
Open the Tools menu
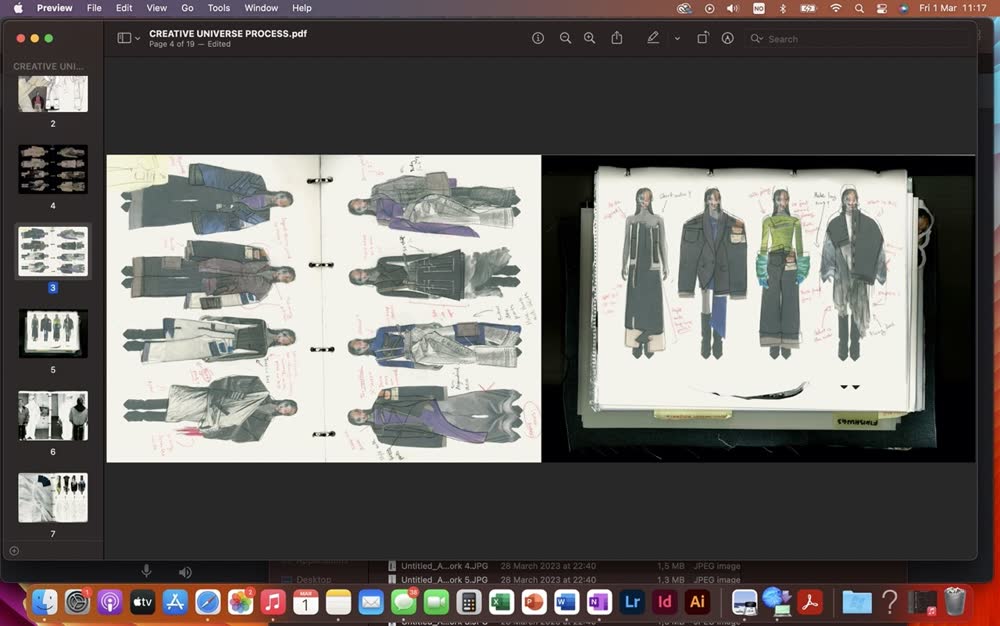[x=219, y=8]
